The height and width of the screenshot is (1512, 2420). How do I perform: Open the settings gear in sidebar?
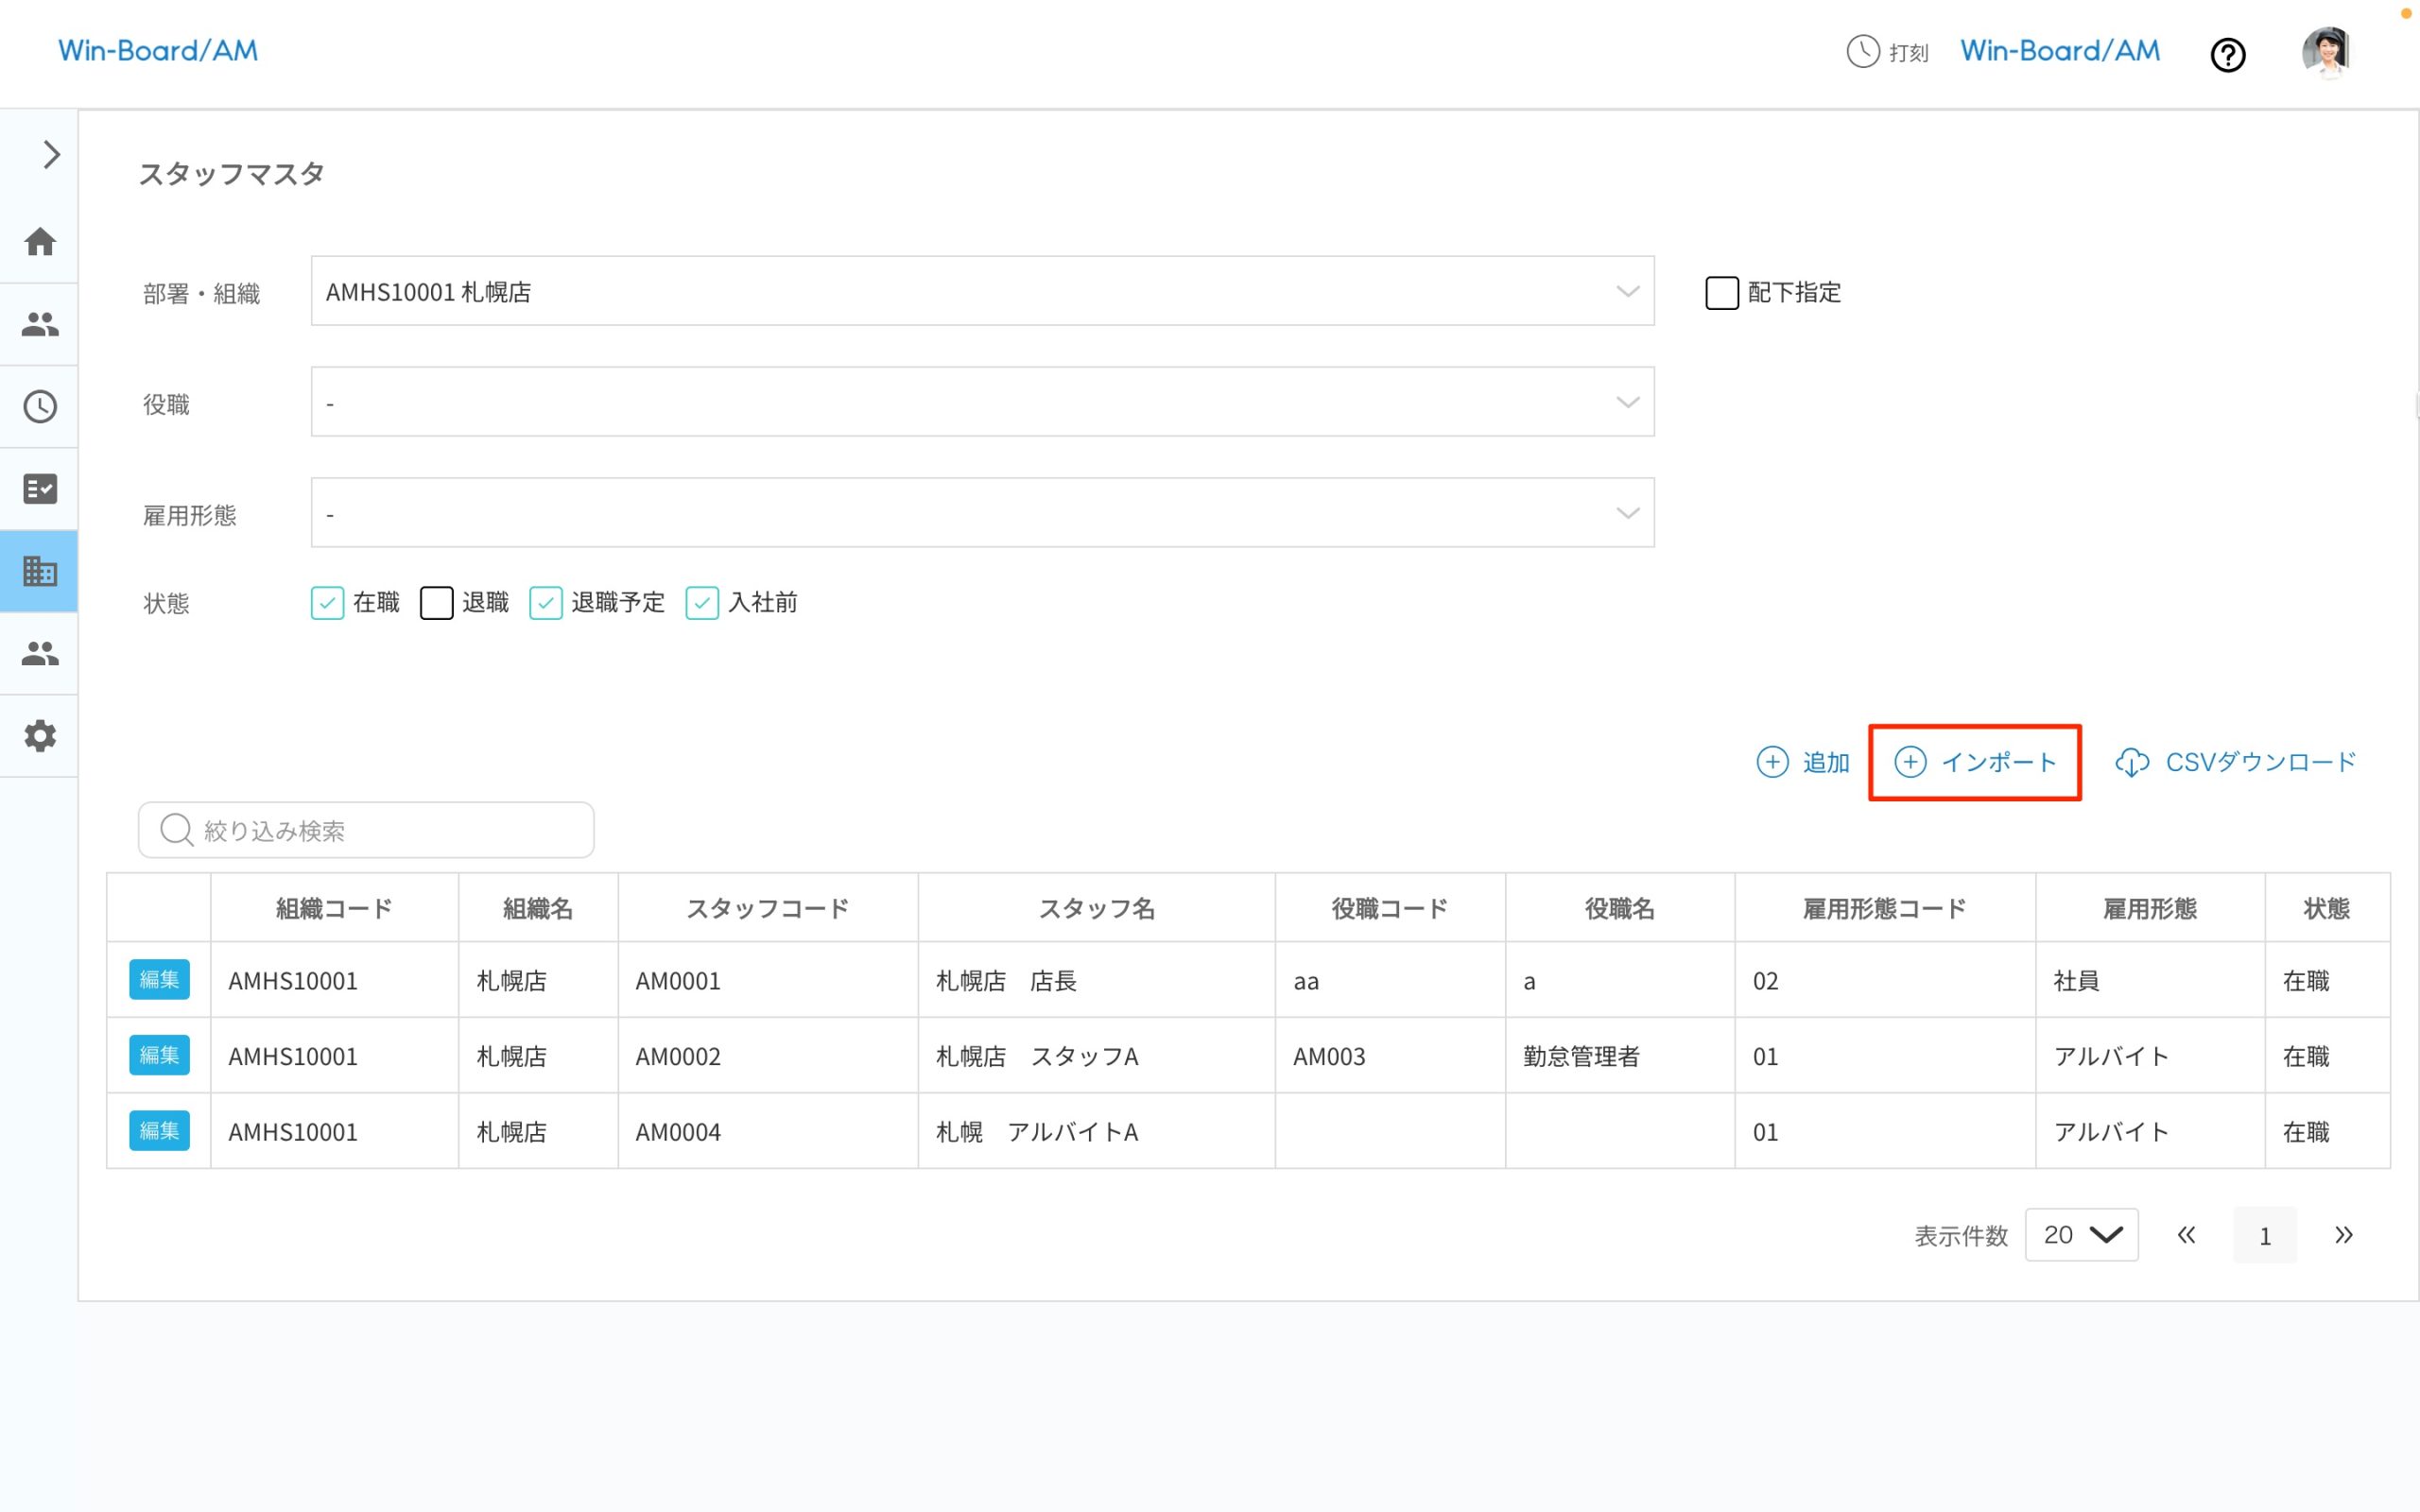pos(40,736)
